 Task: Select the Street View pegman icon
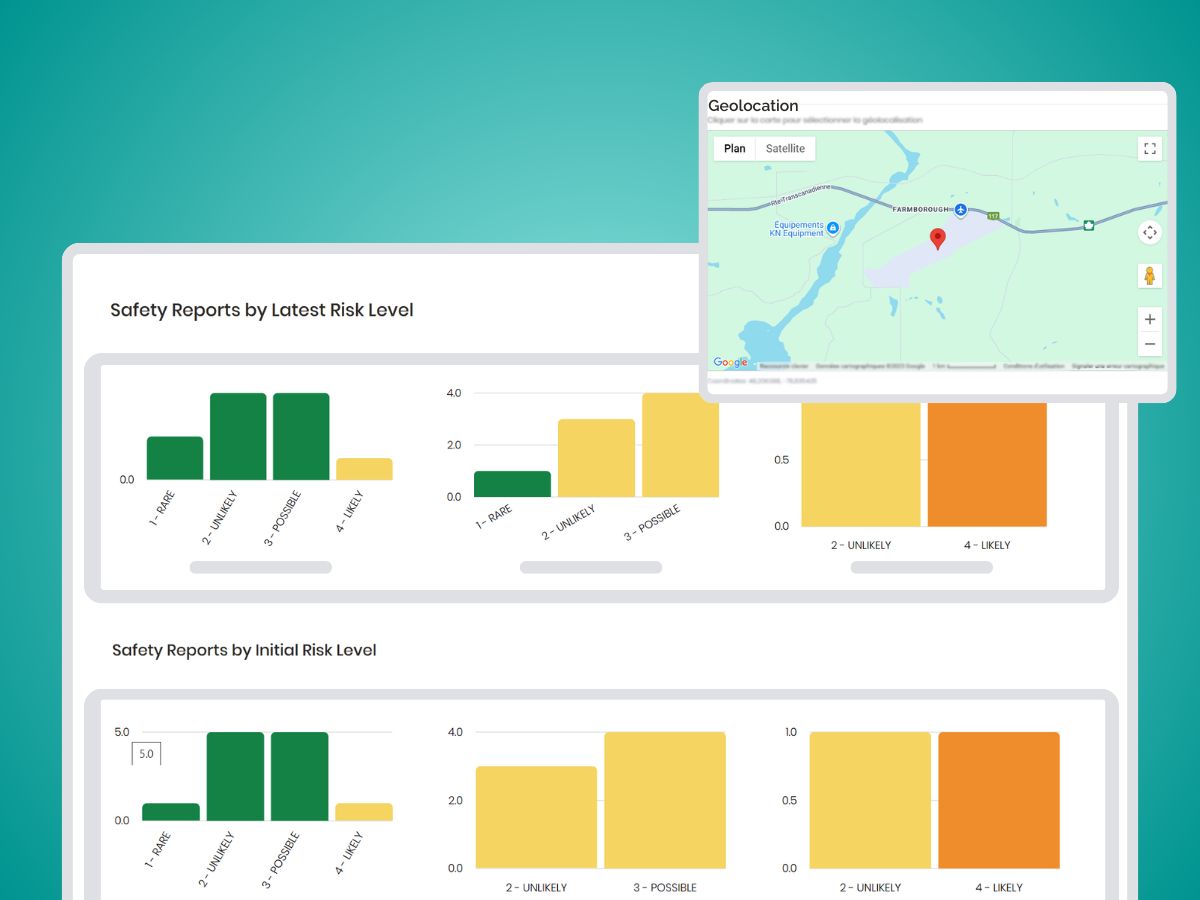coord(1150,276)
